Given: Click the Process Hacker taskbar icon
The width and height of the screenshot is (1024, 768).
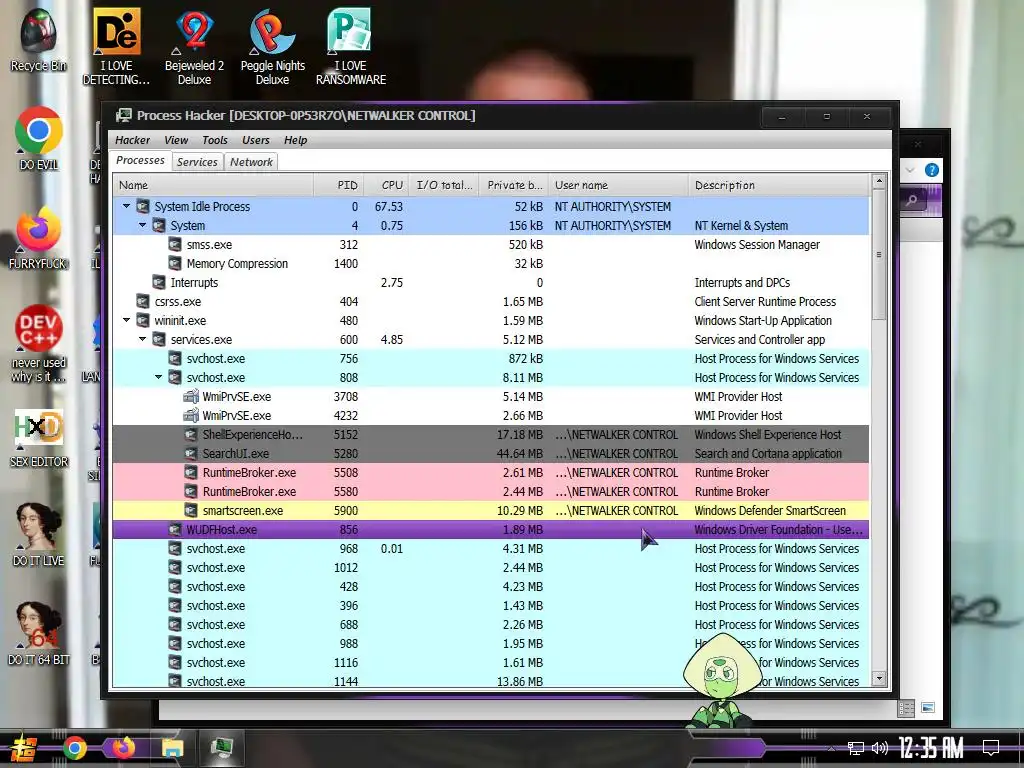Looking at the screenshot, I should pos(222,748).
